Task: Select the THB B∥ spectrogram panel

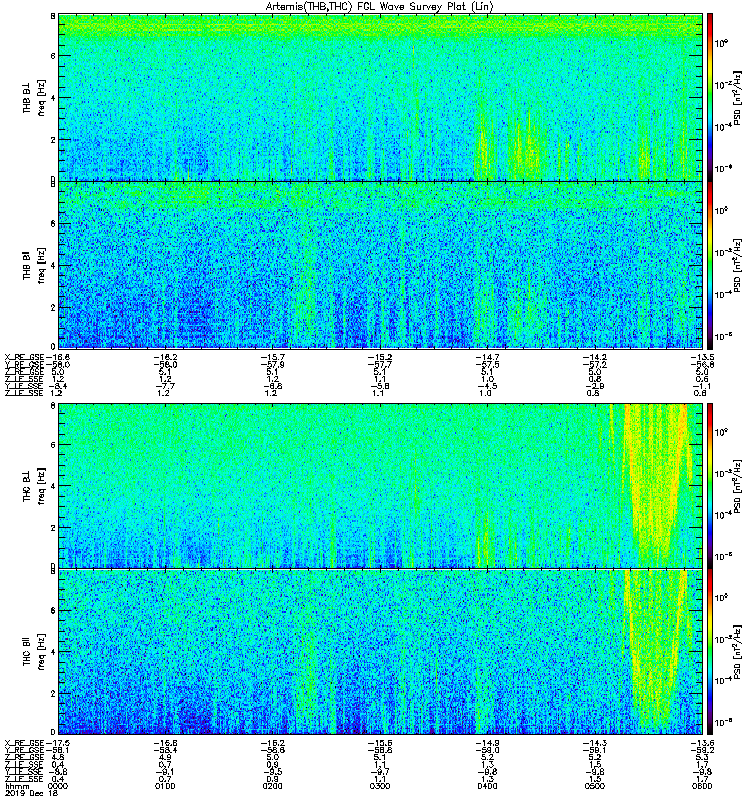Action: pos(380,265)
